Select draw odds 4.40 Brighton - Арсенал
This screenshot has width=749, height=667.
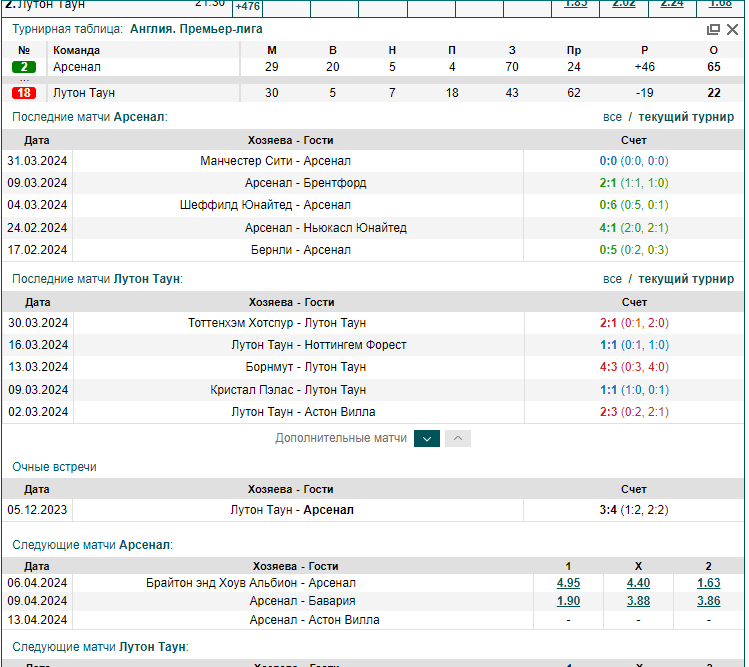pyautogui.click(x=638, y=583)
